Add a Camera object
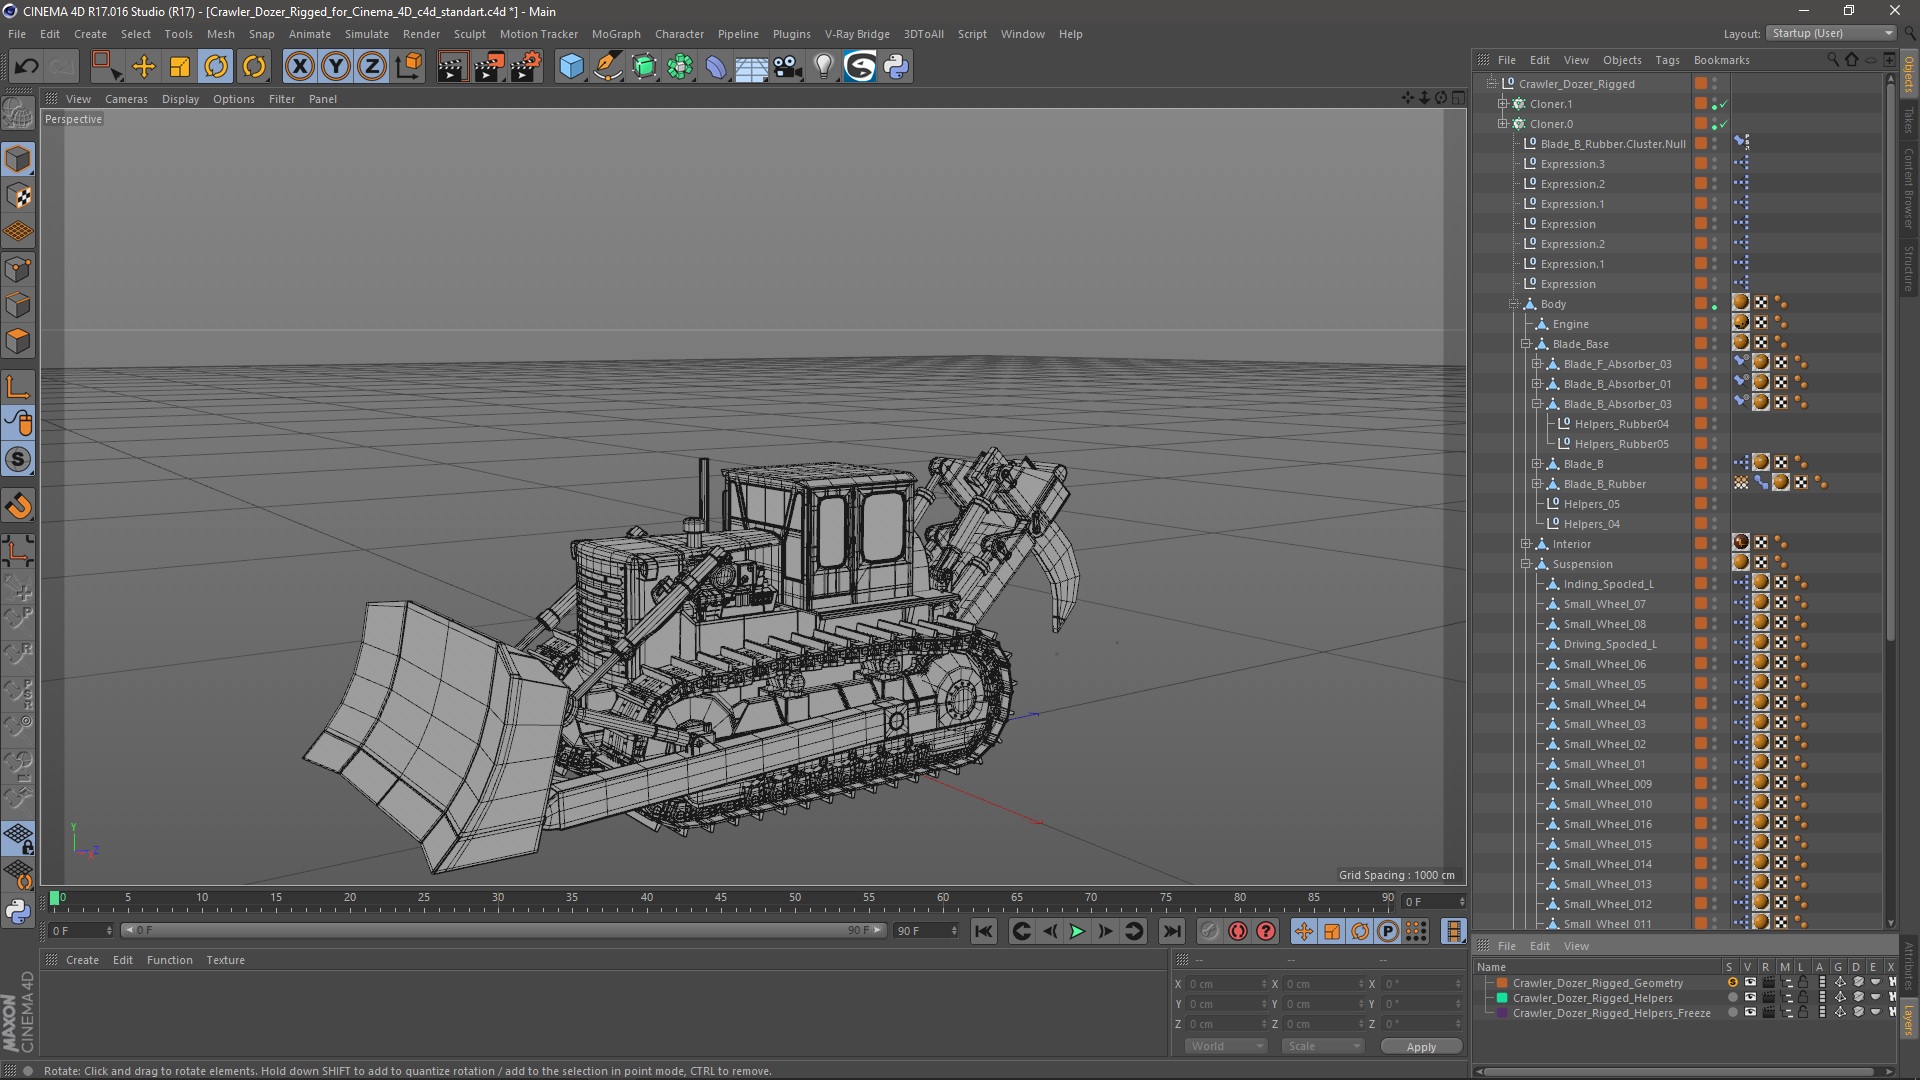The width and height of the screenshot is (1920, 1080). (788, 67)
